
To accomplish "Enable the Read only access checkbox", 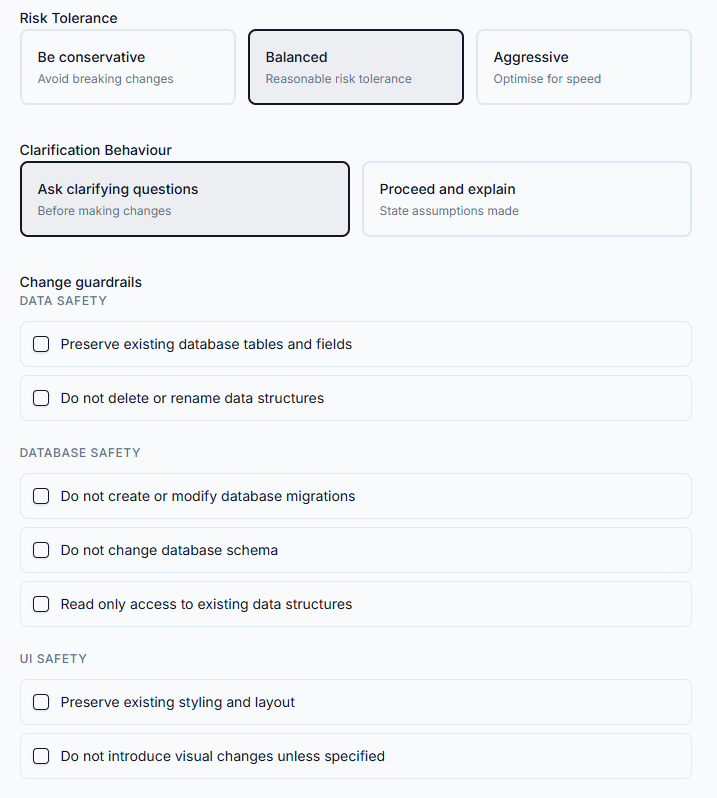I will click(x=41, y=604).
